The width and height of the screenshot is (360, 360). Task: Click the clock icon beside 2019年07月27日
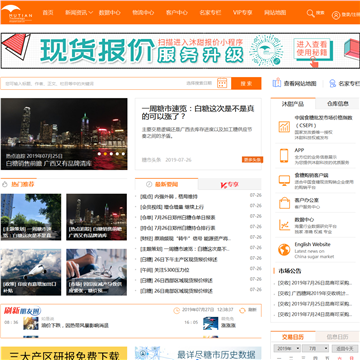177,310
